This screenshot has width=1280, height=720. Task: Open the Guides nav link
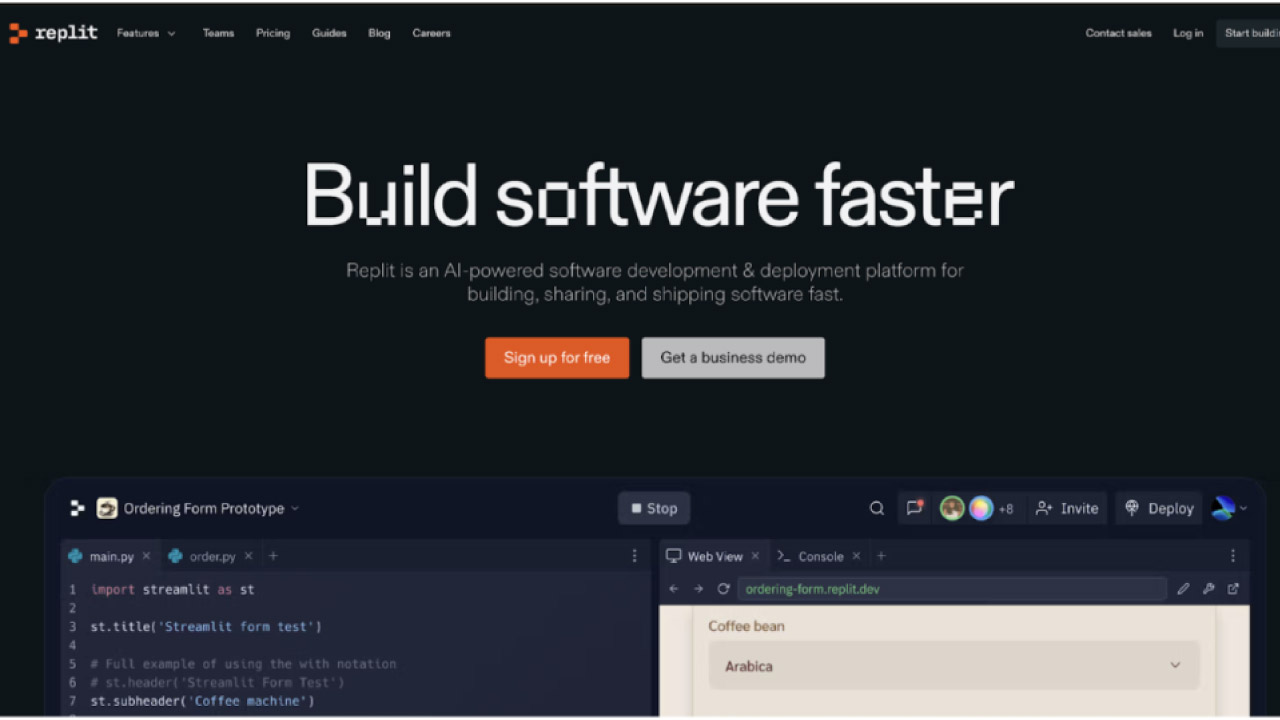[x=329, y=33]
